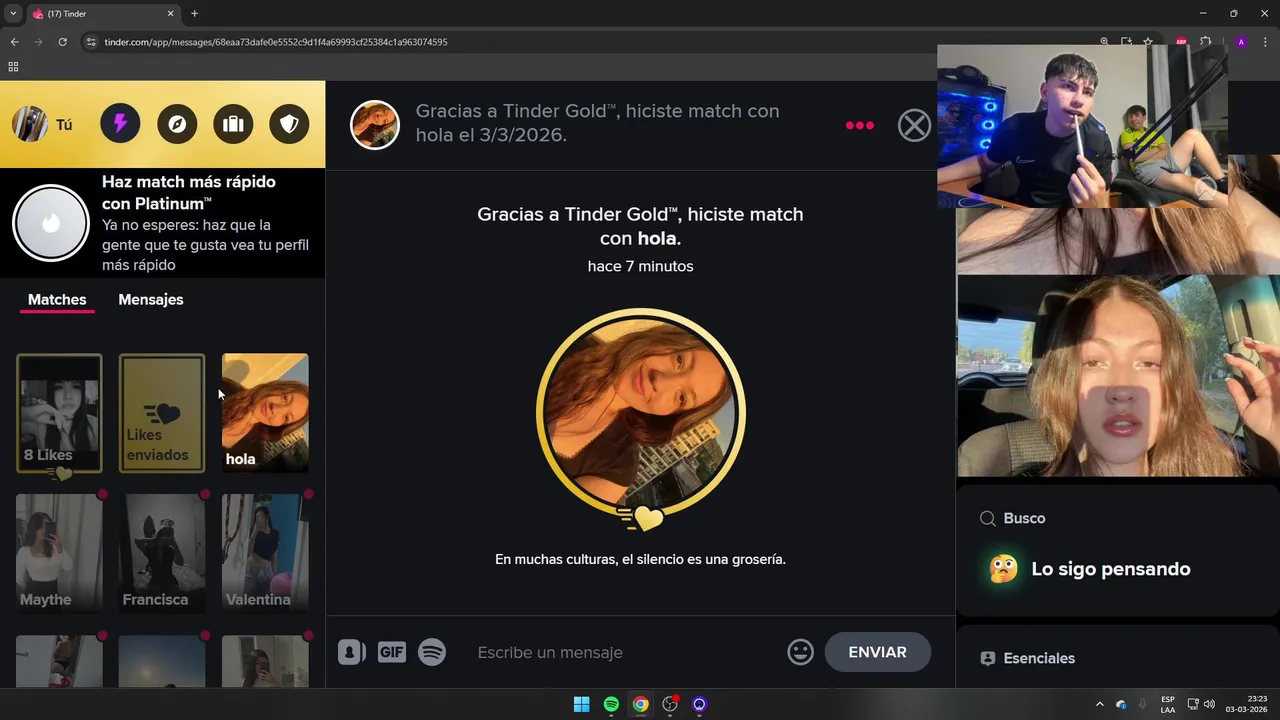Open Spotify from the taskbar

pyautogui.click(x=611, y=704)
